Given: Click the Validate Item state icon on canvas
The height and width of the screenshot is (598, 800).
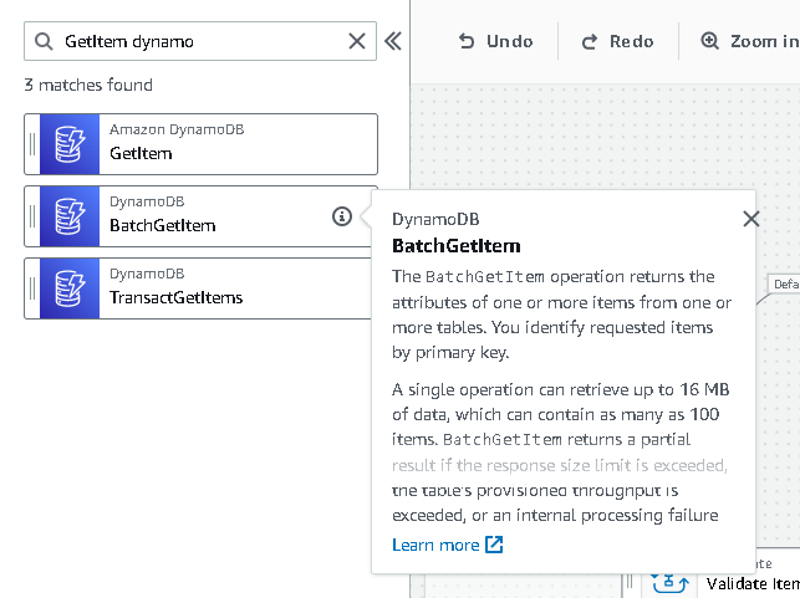Looking at the screenshot, I should coord(668,581).
